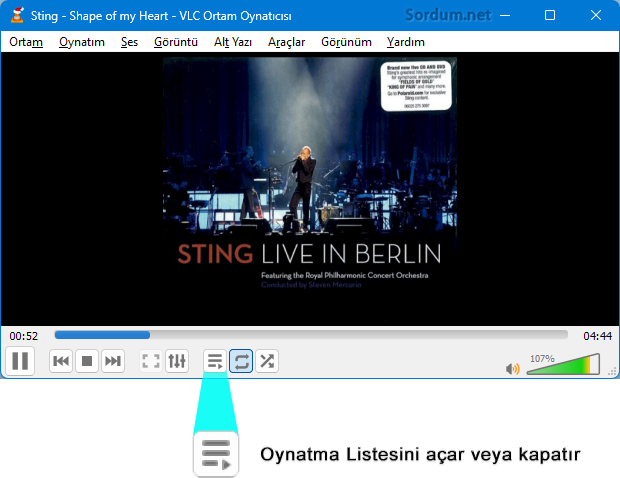Open extended settings and effects
Viewport: 620px width, 478px height.
(177, 361)
